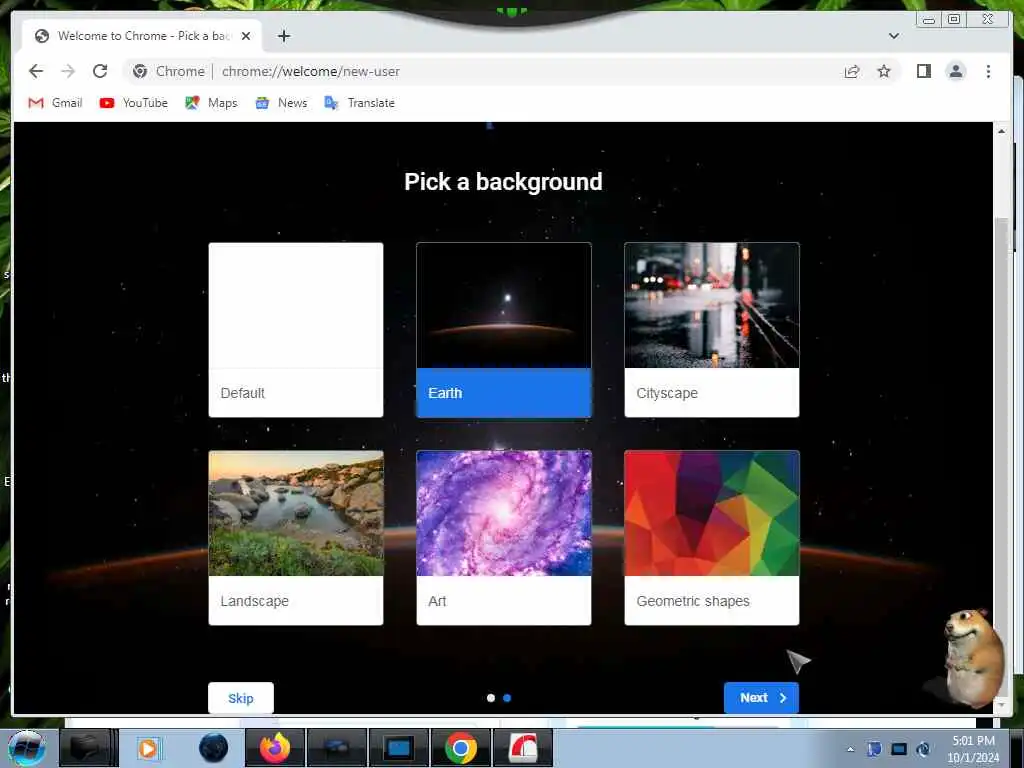Click the page vertical scrollbar

coord(1000,418)
